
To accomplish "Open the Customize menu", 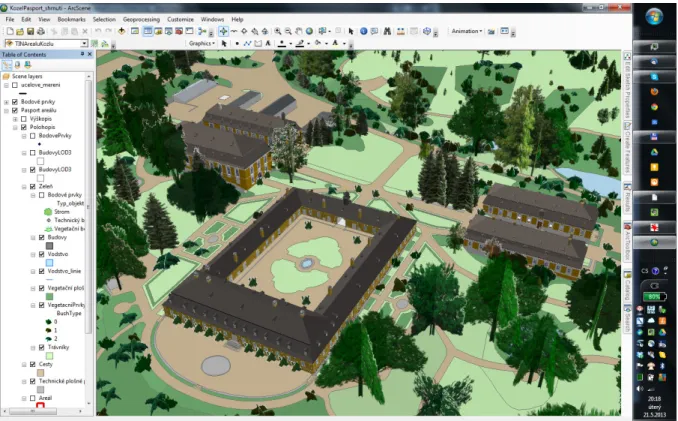I will coord(180,19).
